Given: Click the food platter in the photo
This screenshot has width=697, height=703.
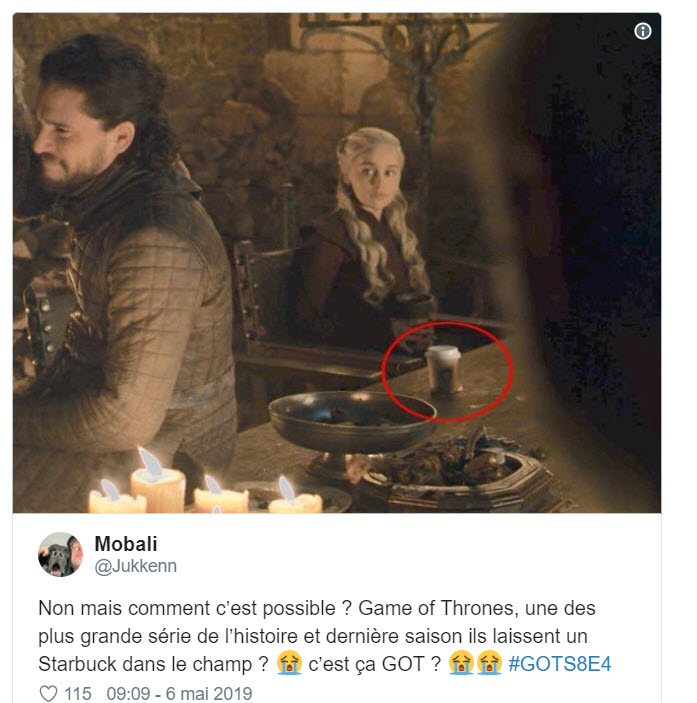Looking at the screenshot, I should (x=455, y=473).
